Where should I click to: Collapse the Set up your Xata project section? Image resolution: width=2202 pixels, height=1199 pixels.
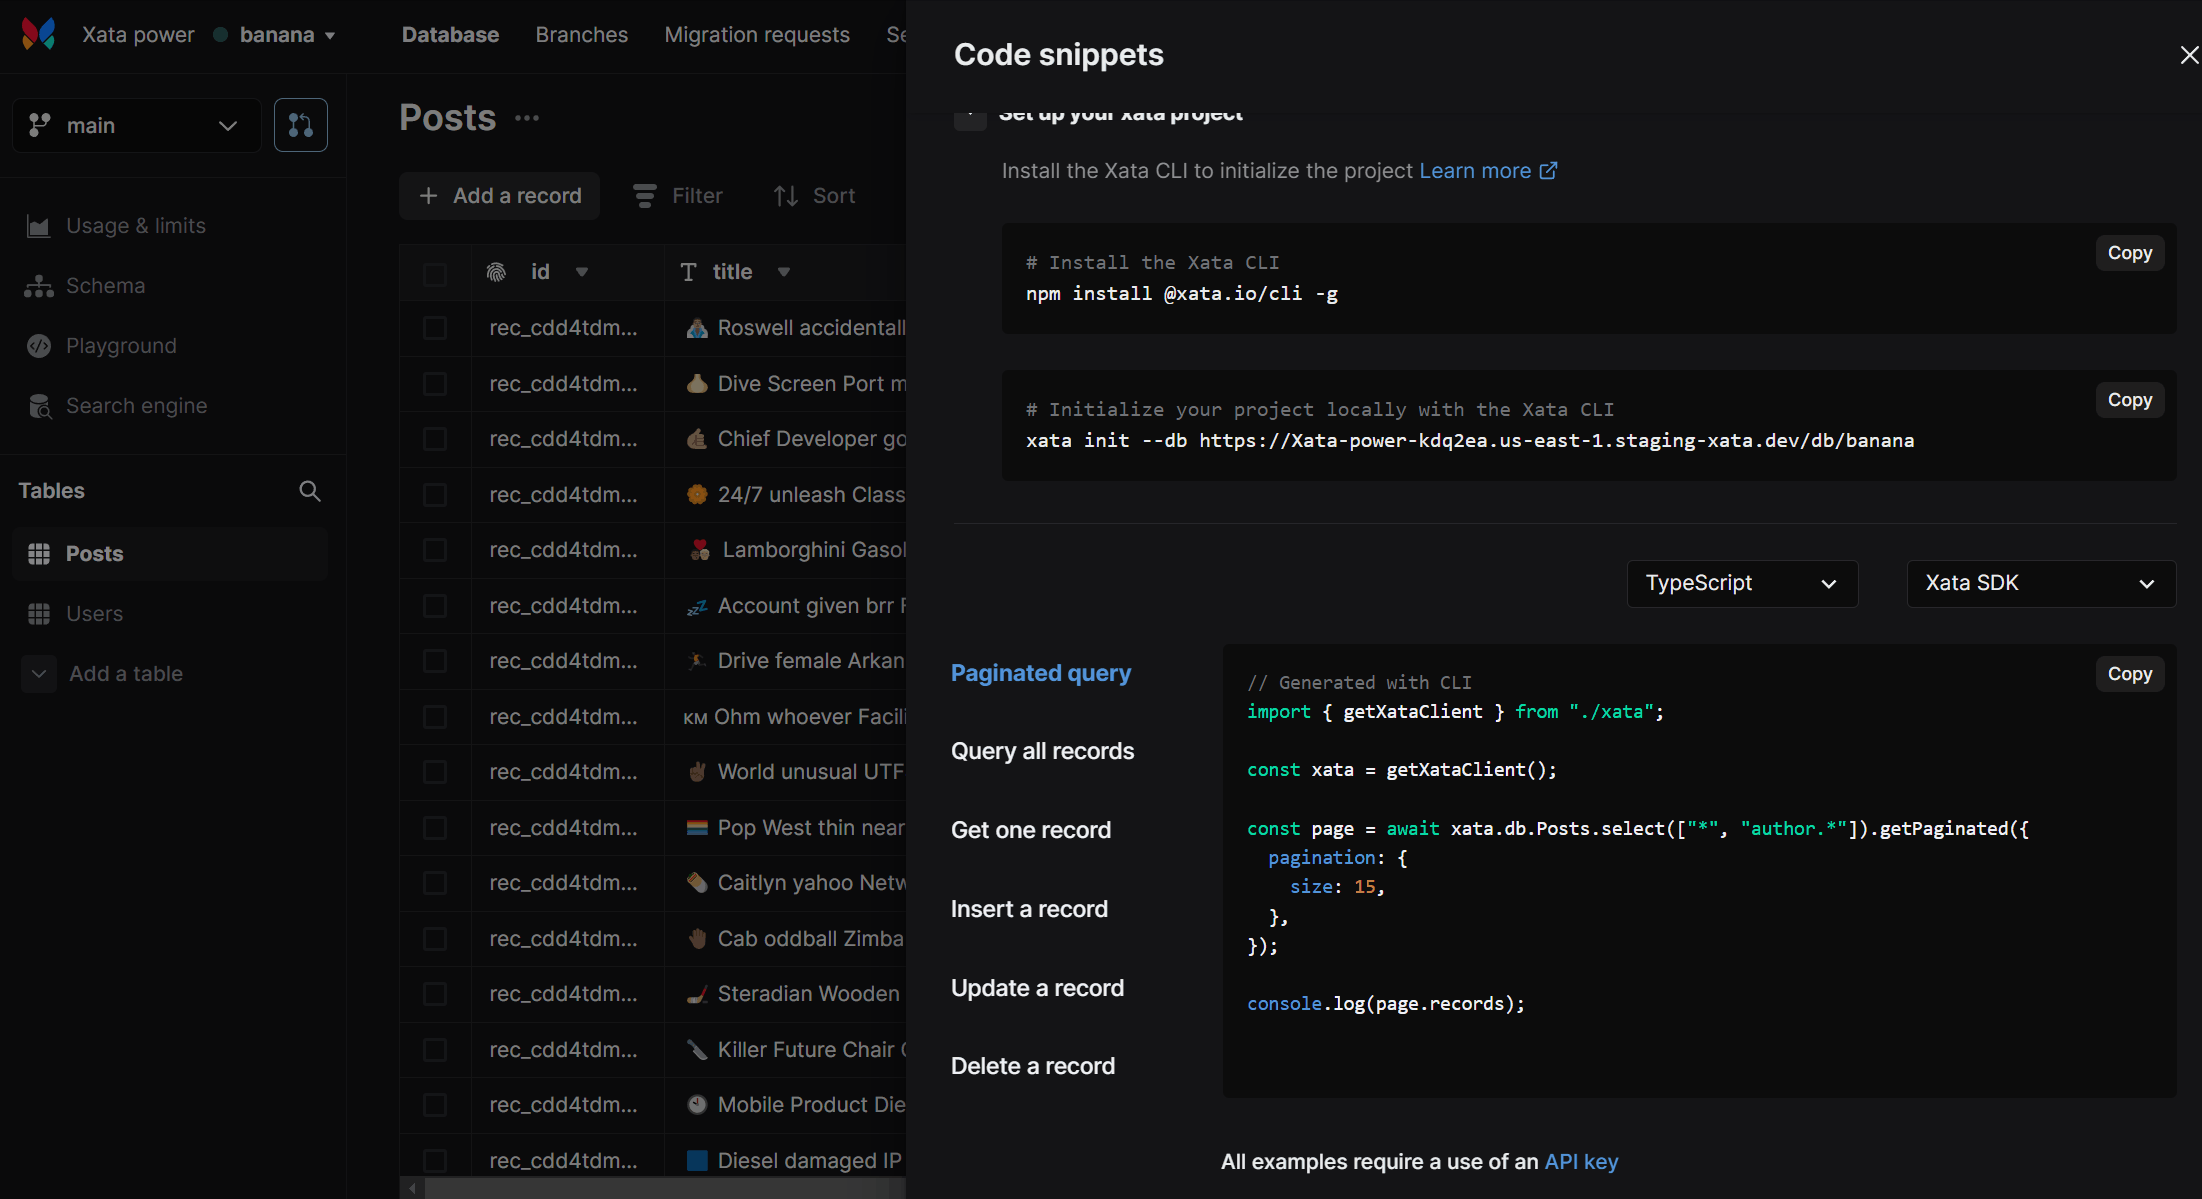pos(969,119)
